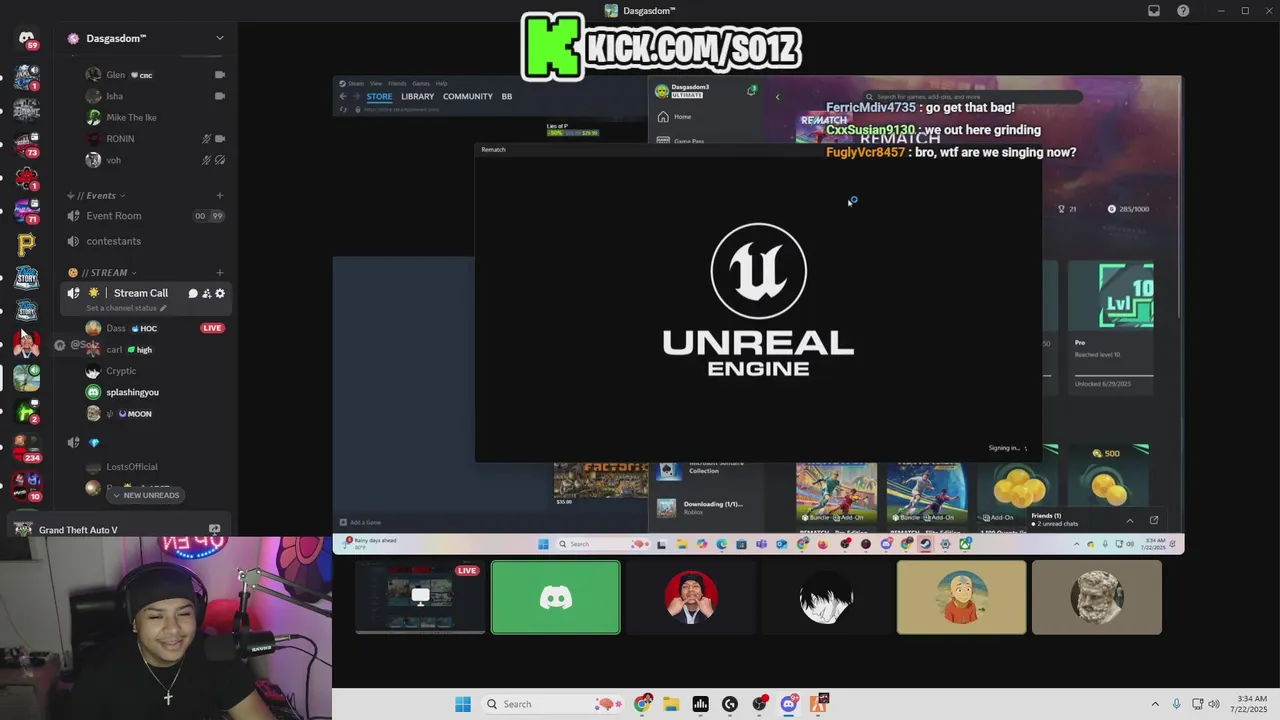1280x720 pixels.
Task: Join the Event Room voice channel
Action: [x=147, y=216]
